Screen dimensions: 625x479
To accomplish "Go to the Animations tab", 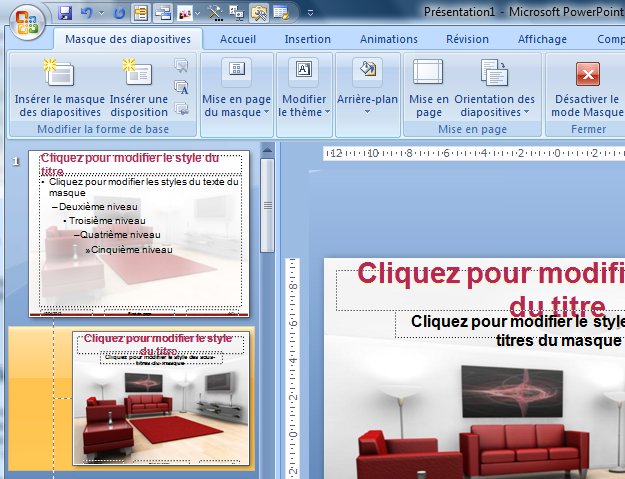I will click(389, 39).
